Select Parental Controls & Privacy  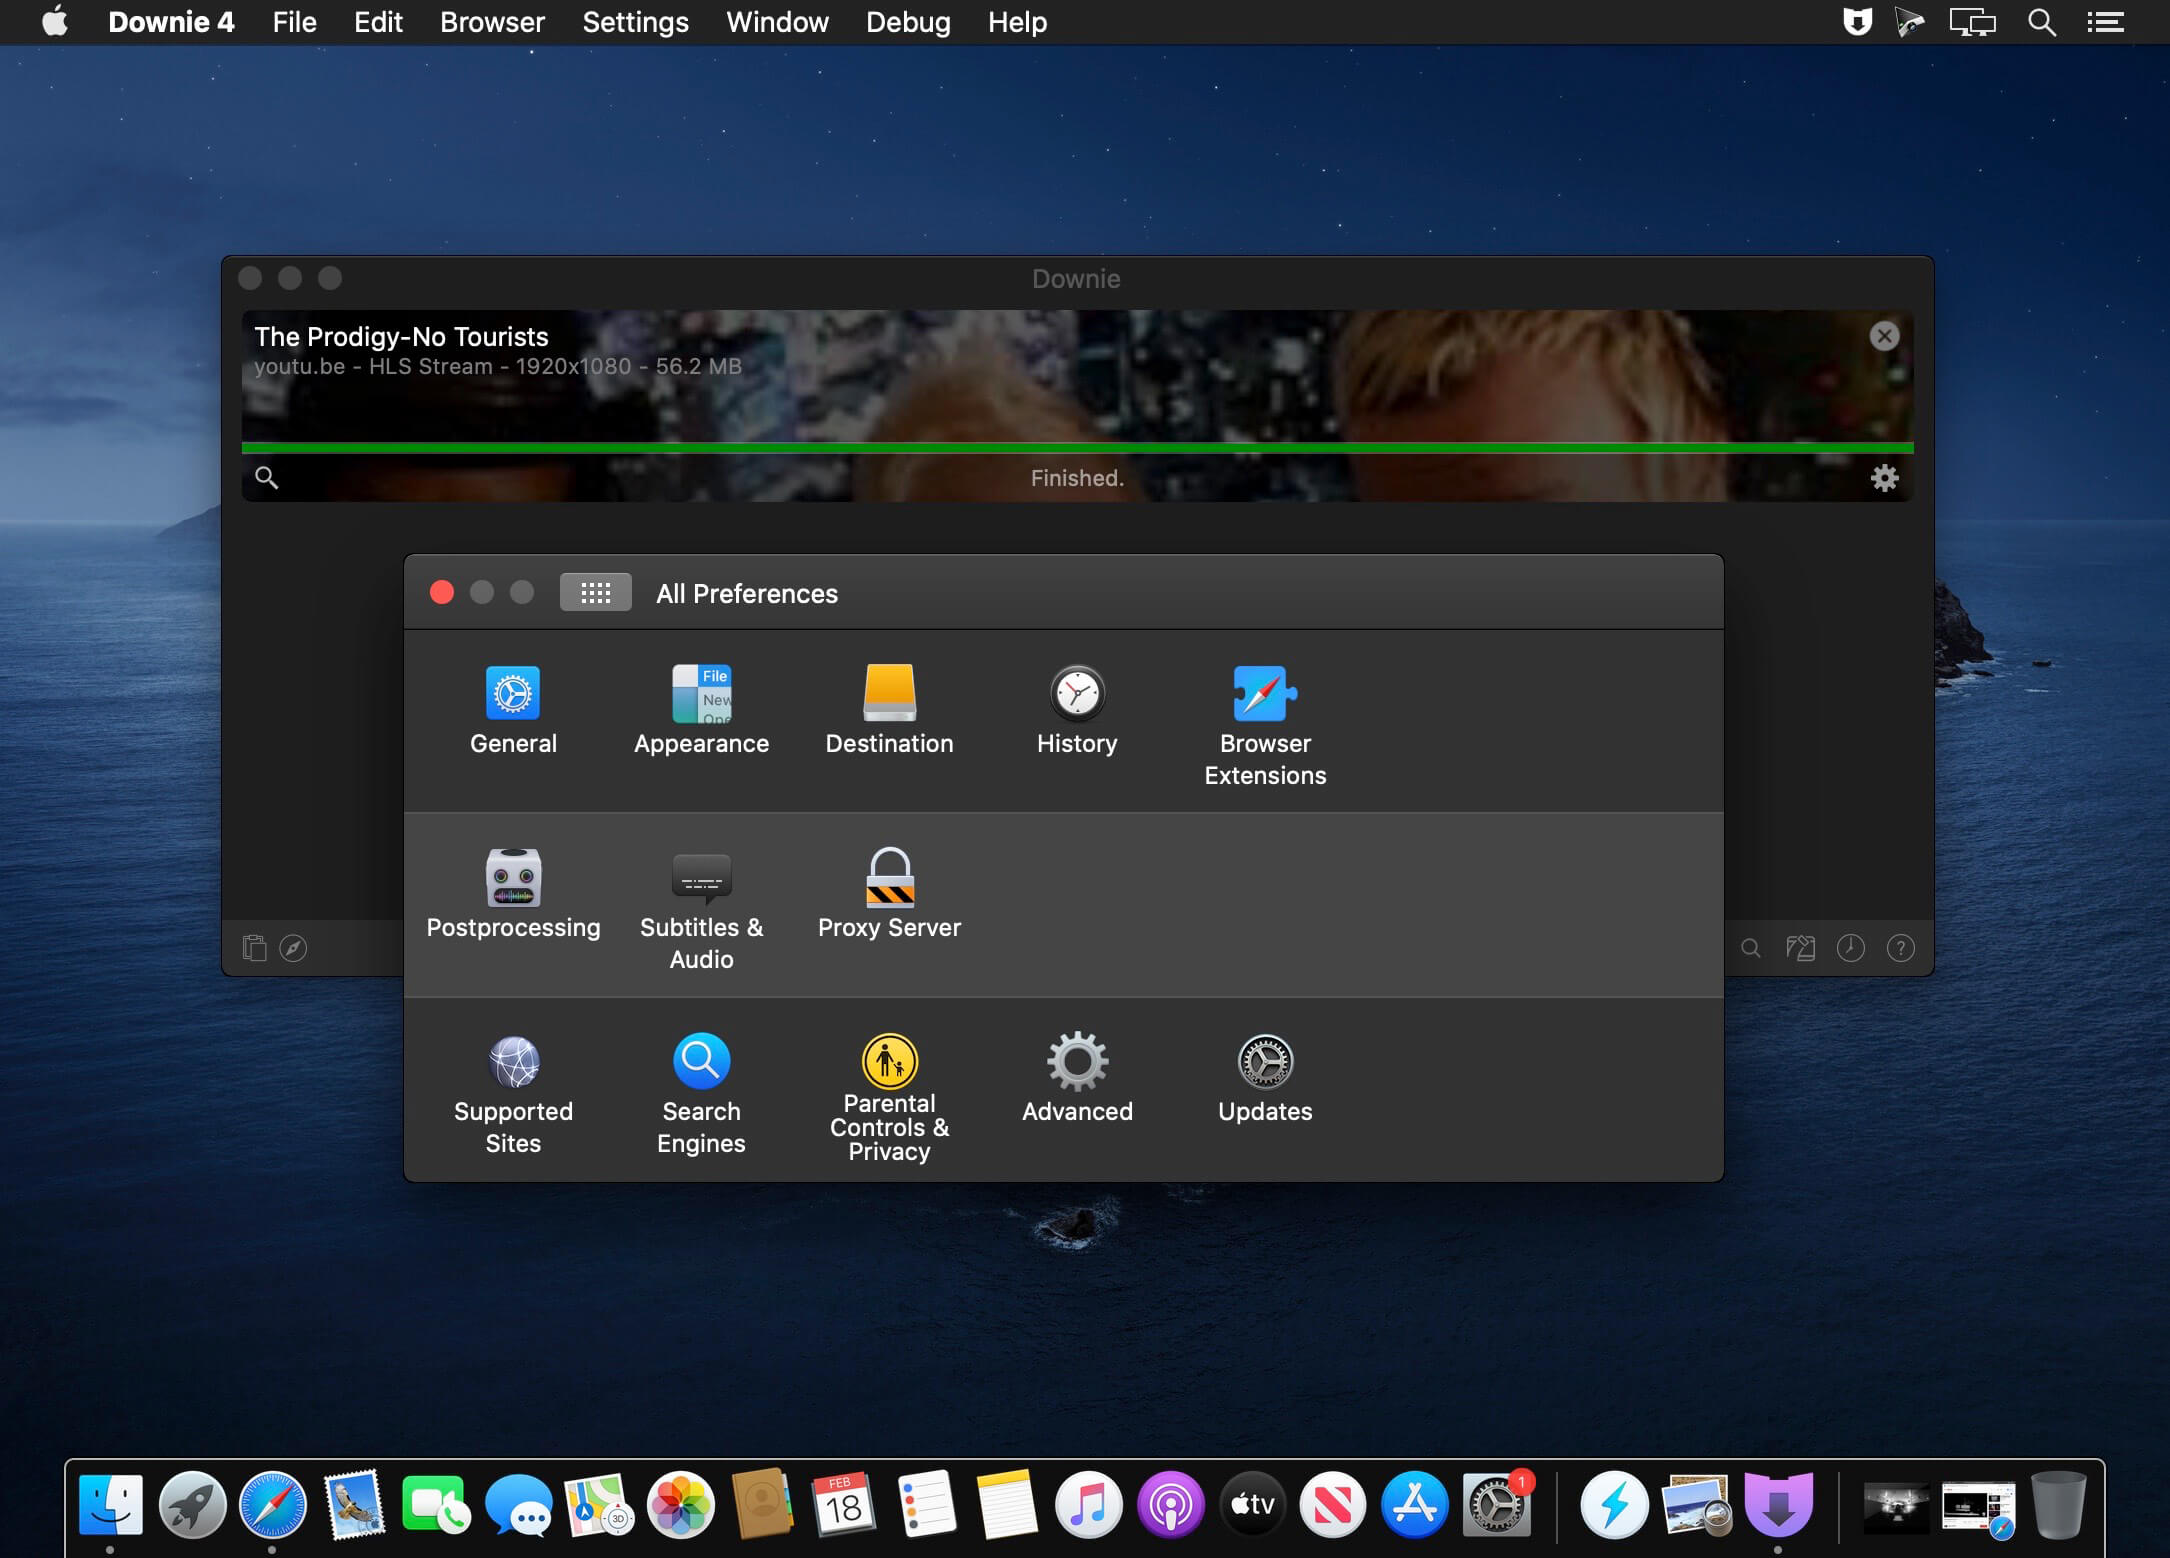888,1091
